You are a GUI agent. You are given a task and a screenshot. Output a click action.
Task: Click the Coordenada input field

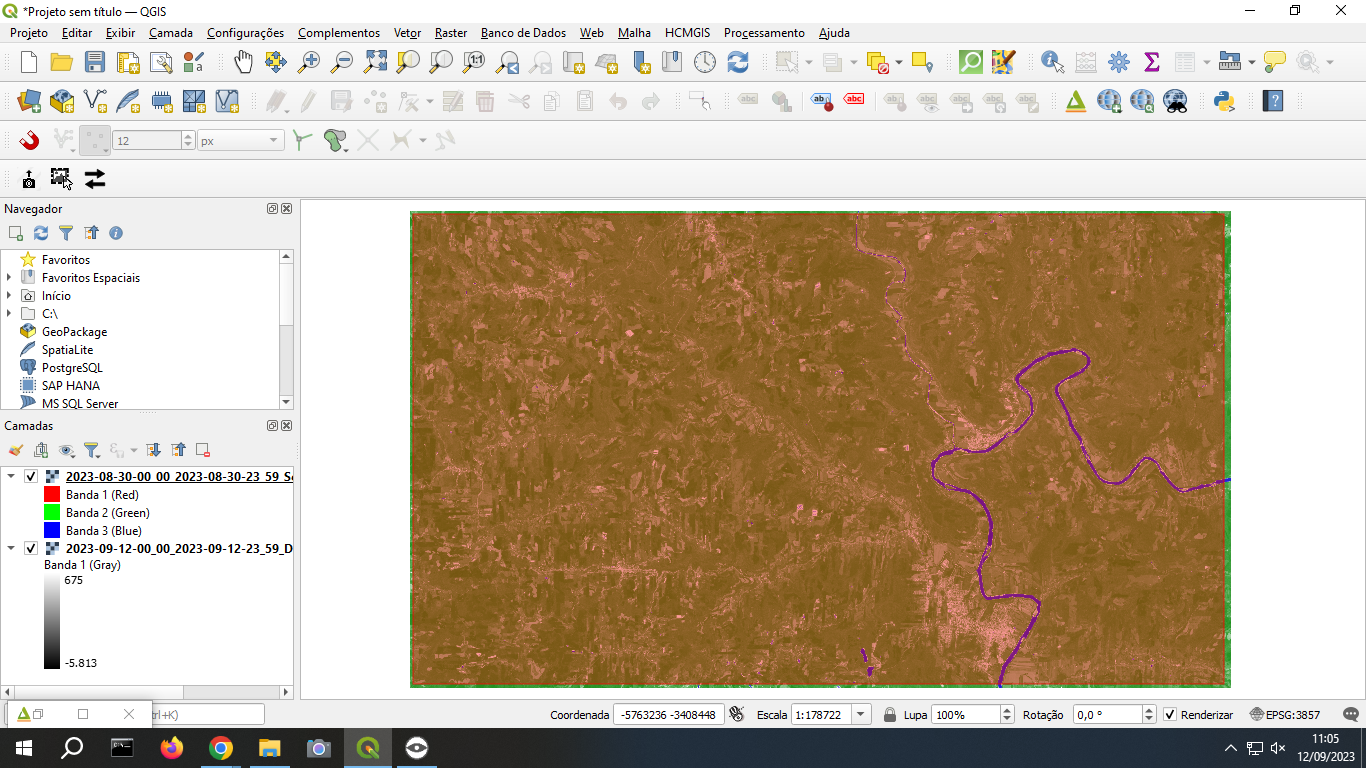click(668, 715)
